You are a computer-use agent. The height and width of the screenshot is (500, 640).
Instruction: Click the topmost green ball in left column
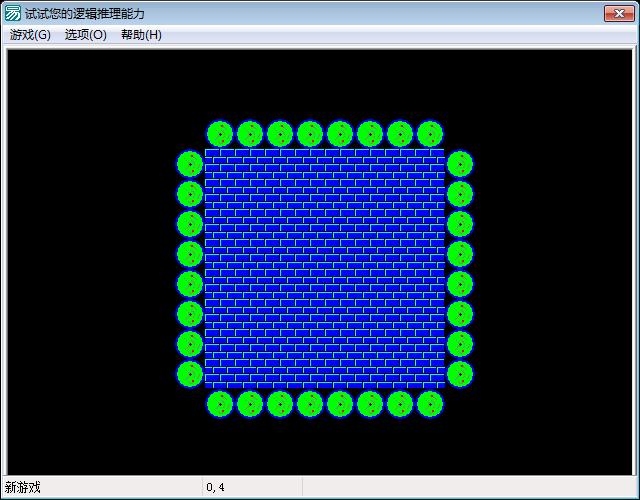point(190,164)
